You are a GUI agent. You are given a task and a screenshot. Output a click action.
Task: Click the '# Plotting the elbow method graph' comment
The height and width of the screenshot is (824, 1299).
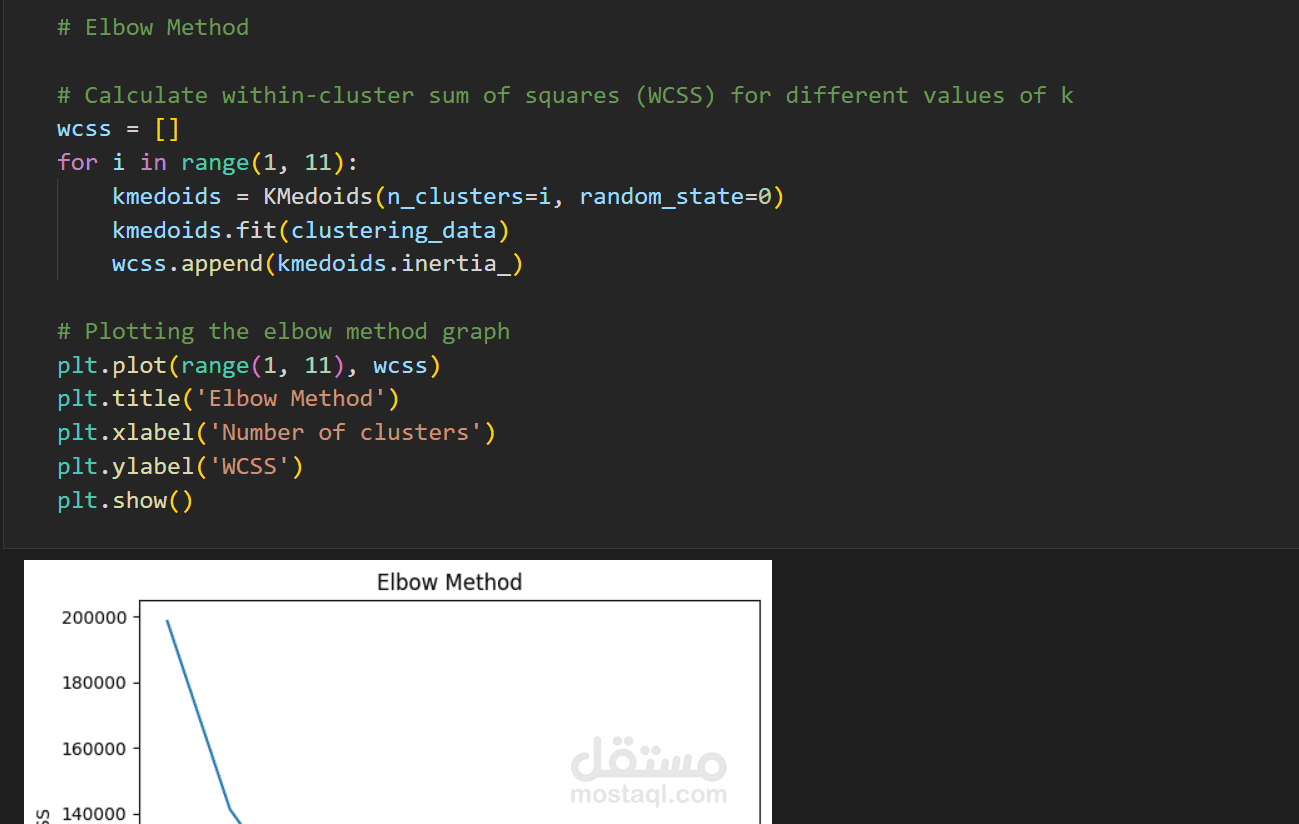point(283,331)
